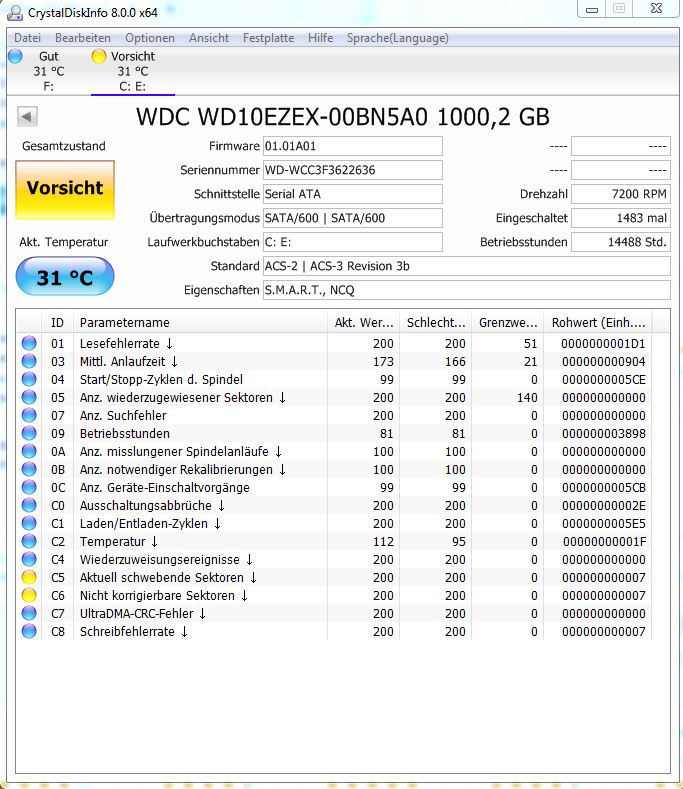Select Mittl. Anlaufzeit current value 173

tap(383, 362)
